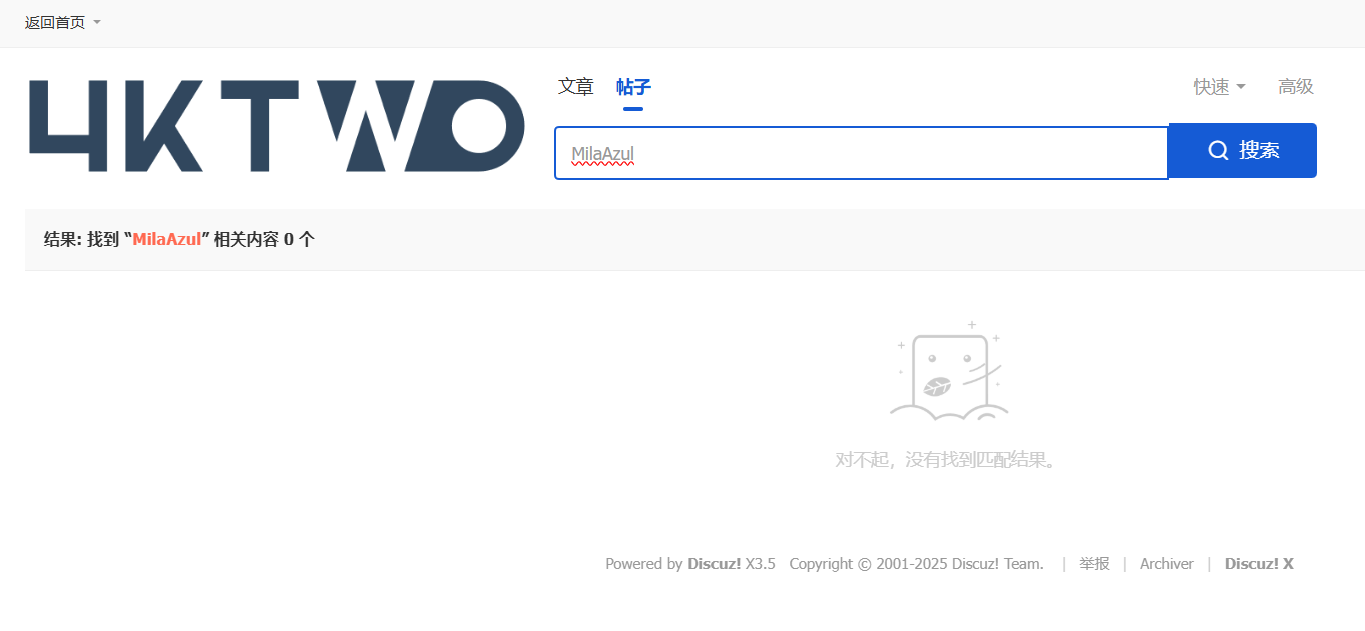Open the 高级 advanced search link
1365x631 pixels.
pyautogui.click(x=1296, y=87)
